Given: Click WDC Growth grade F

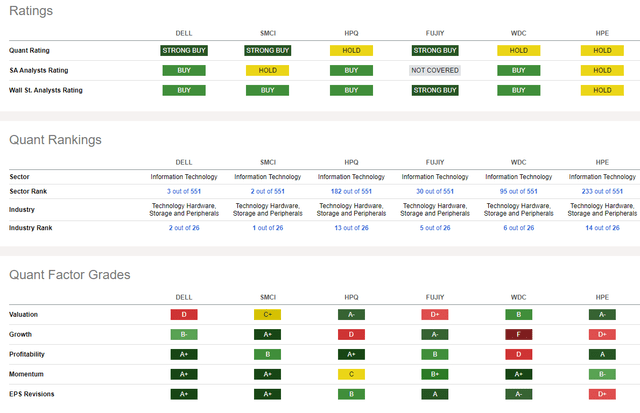Looking at the screenshot, I should 519,335.
